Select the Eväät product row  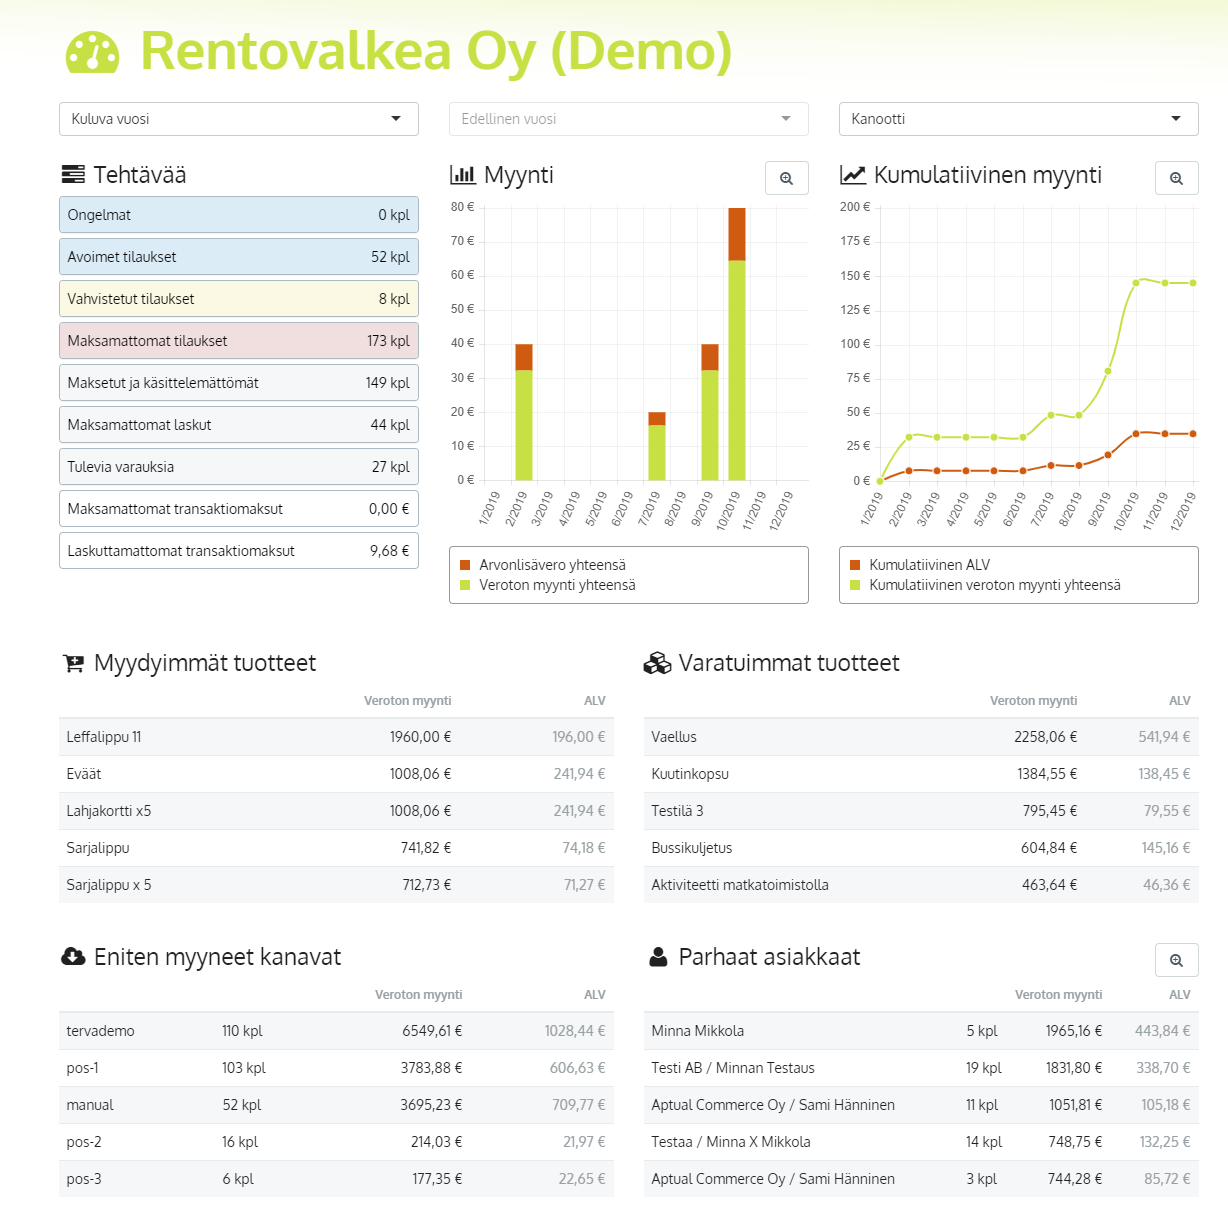click(x=336, y=774)
